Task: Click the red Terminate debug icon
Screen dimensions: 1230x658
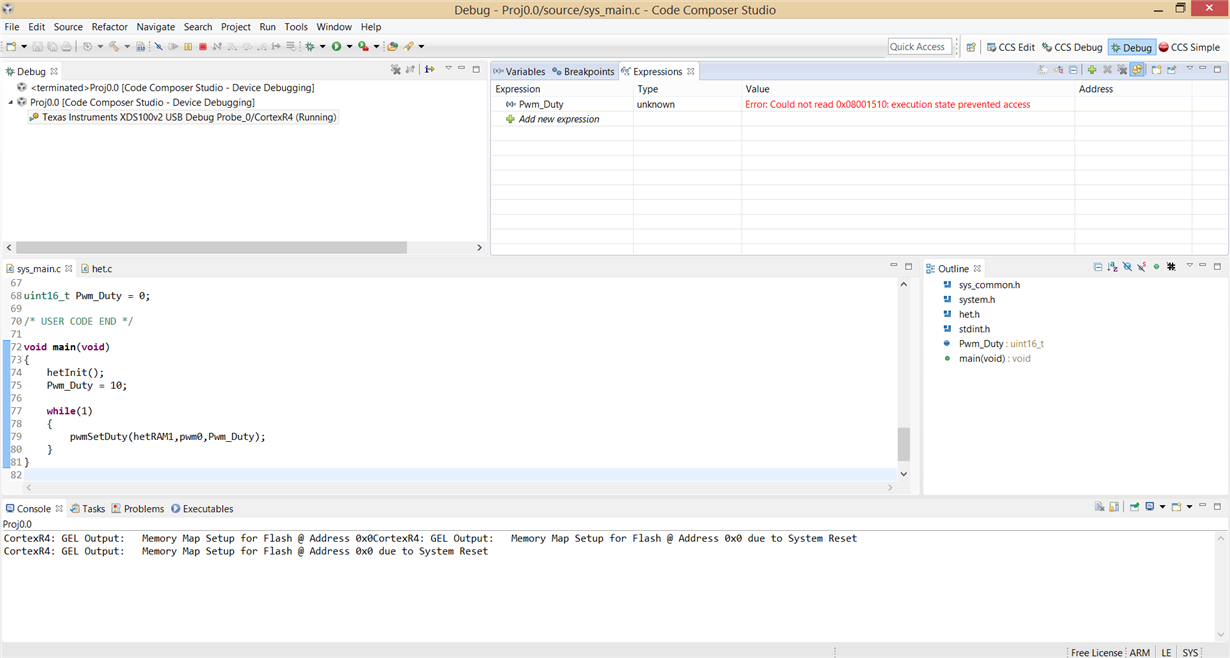Action: 203,46
